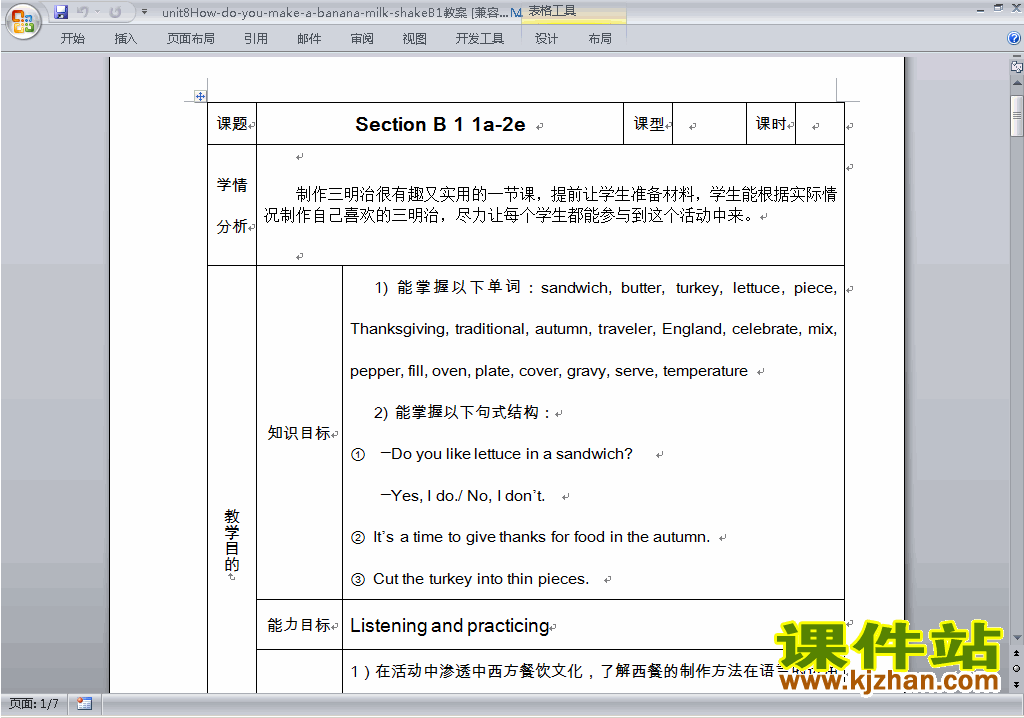Click the 页面: 1/7 status bar indicator
The image size is (1024, 718).
(33, 704)
